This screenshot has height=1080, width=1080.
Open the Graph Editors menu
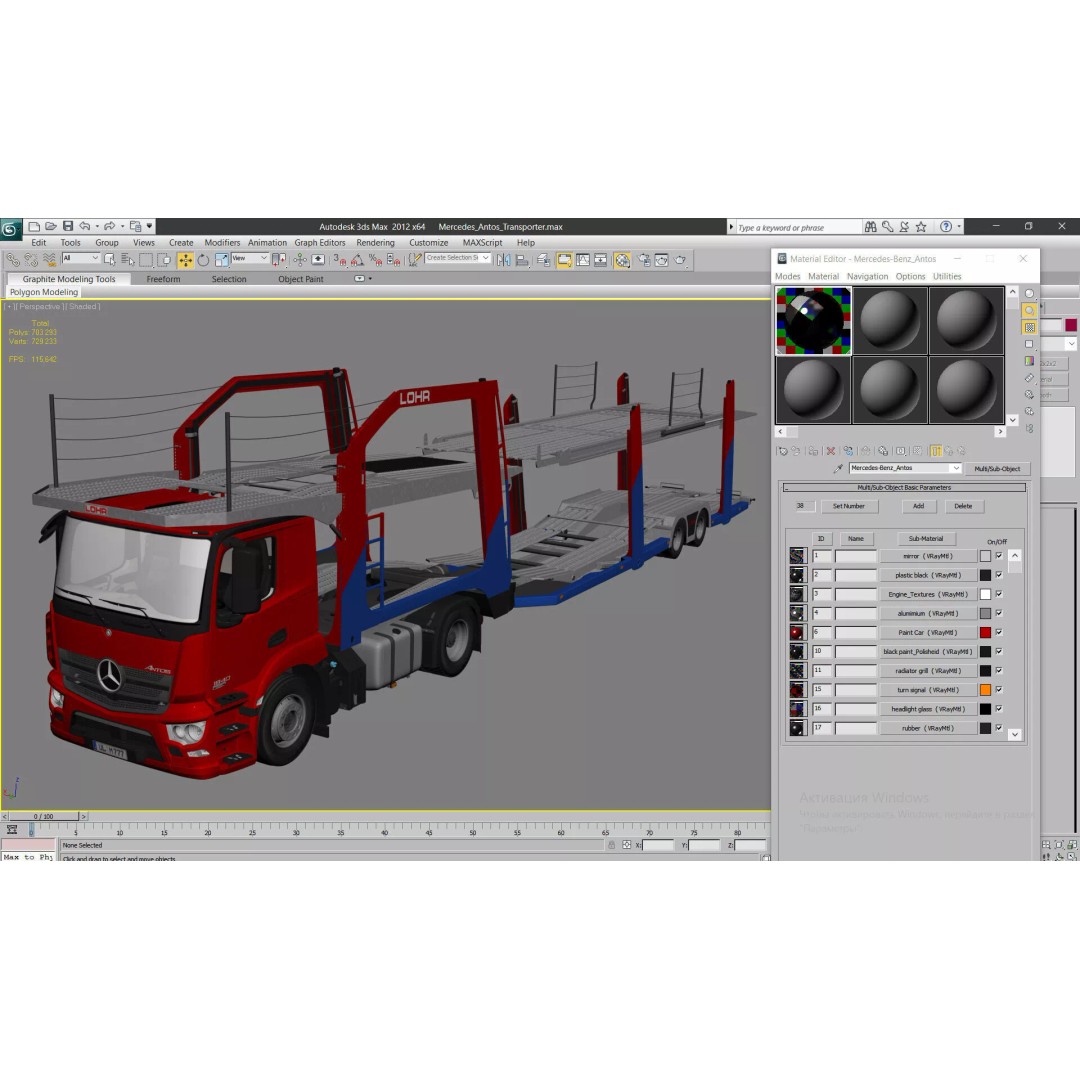pyautogui.click(x=320, y=242)
